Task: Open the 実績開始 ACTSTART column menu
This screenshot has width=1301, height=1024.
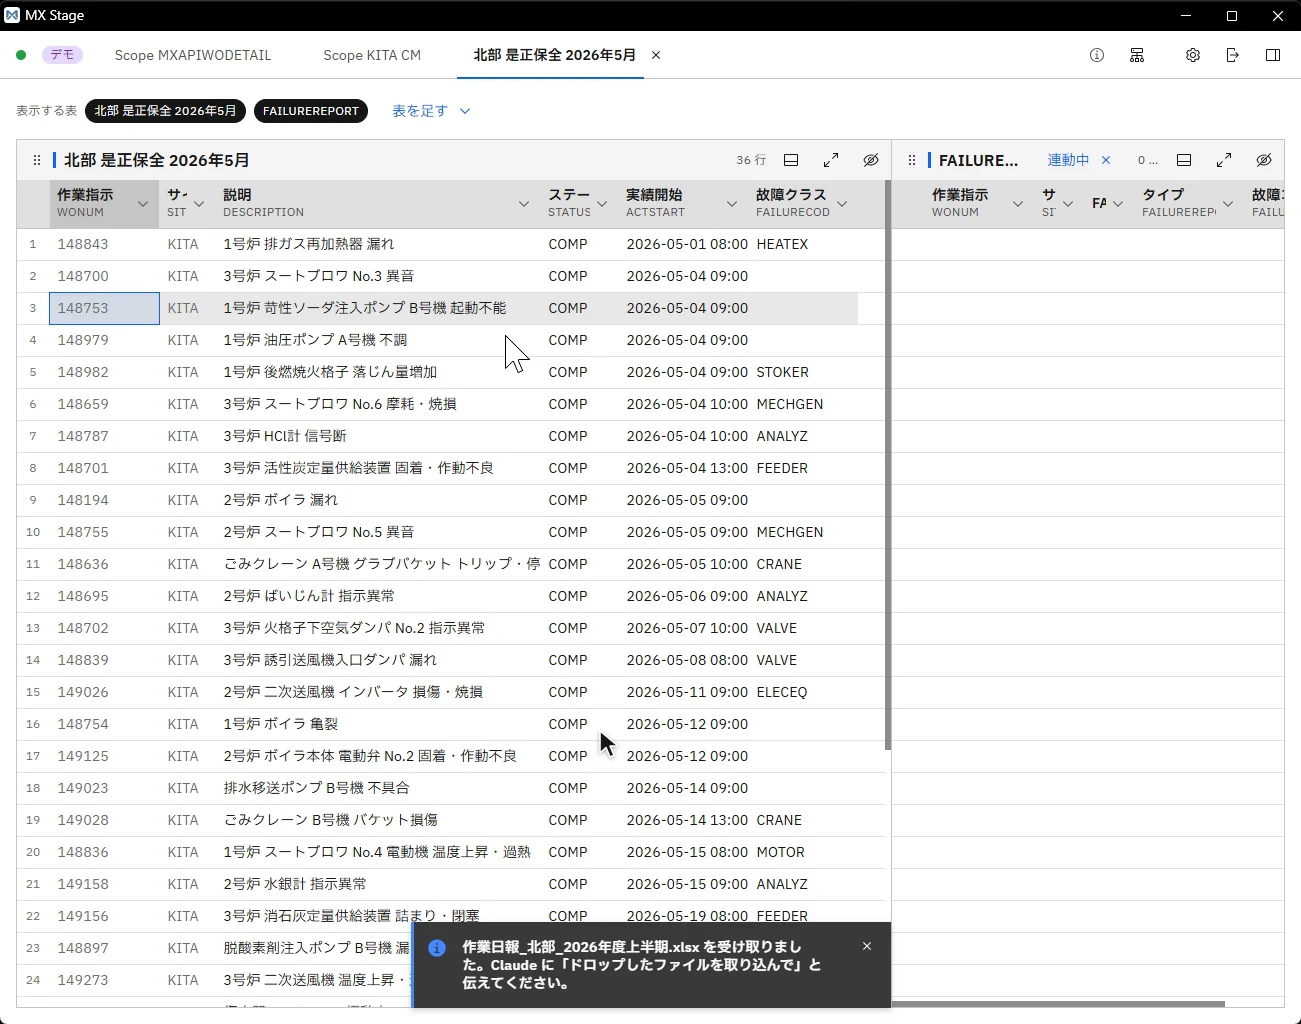Action: 732,204
